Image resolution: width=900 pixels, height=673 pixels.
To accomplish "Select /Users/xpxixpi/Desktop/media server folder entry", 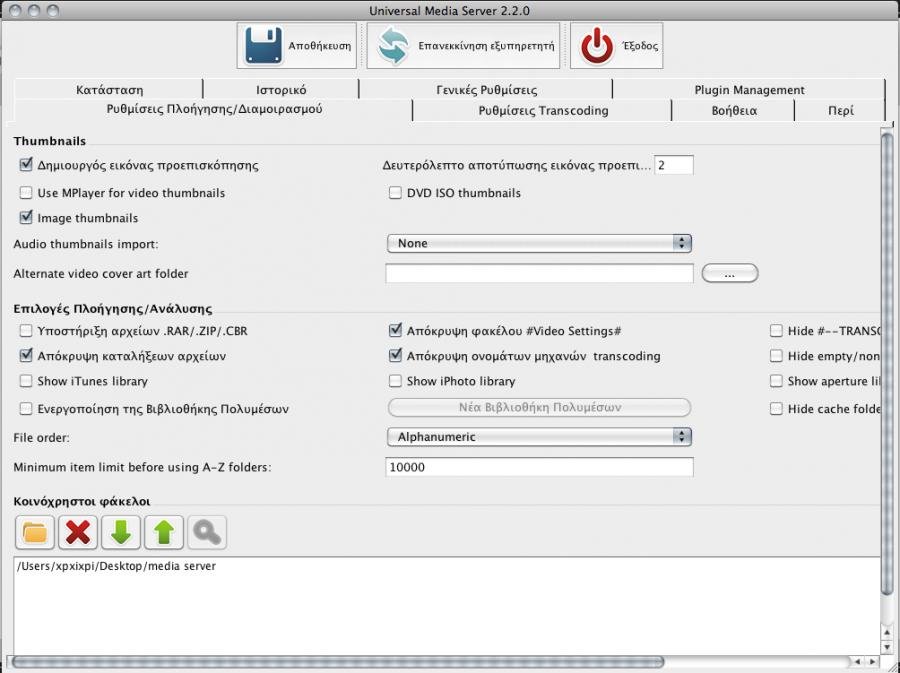I will click(117, 566).
